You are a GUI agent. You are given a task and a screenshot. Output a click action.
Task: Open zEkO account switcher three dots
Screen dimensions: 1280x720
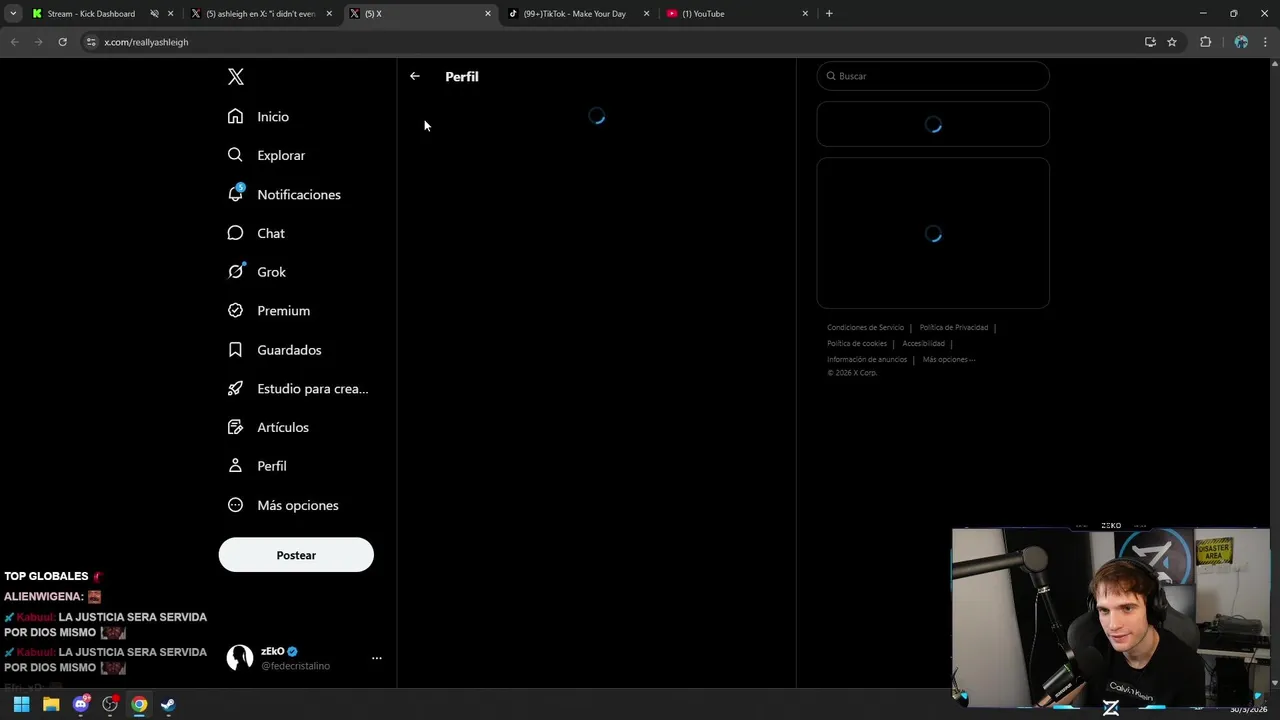(377, 658)
